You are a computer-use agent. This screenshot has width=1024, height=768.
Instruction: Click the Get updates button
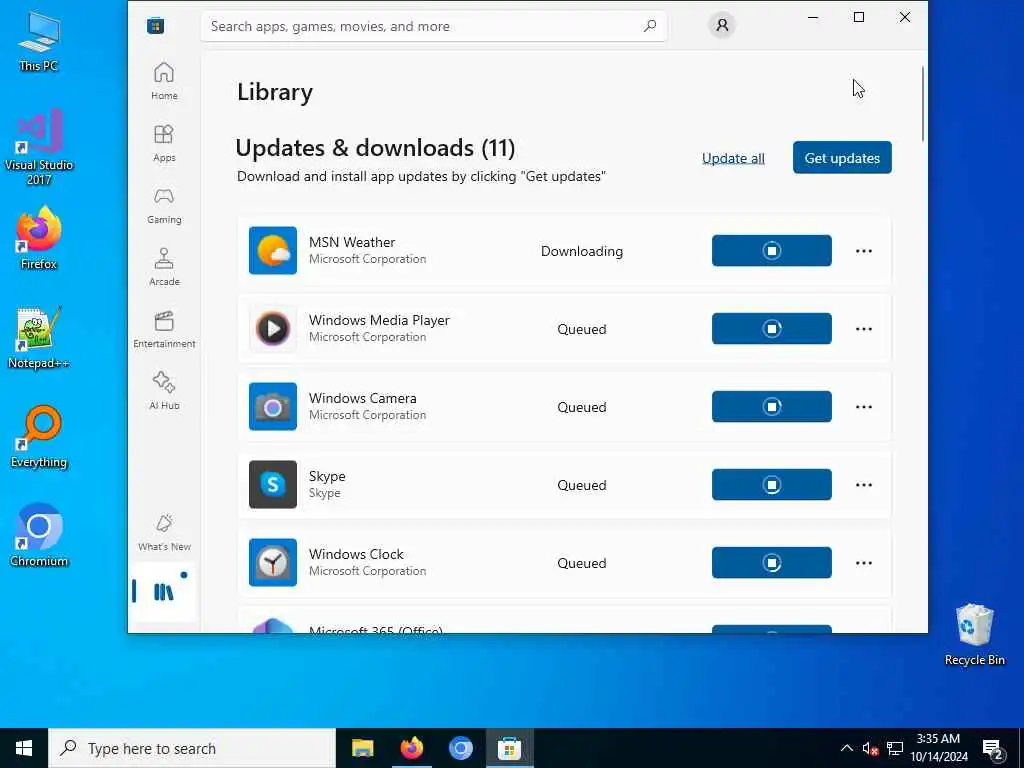click(x=842, y=157)
